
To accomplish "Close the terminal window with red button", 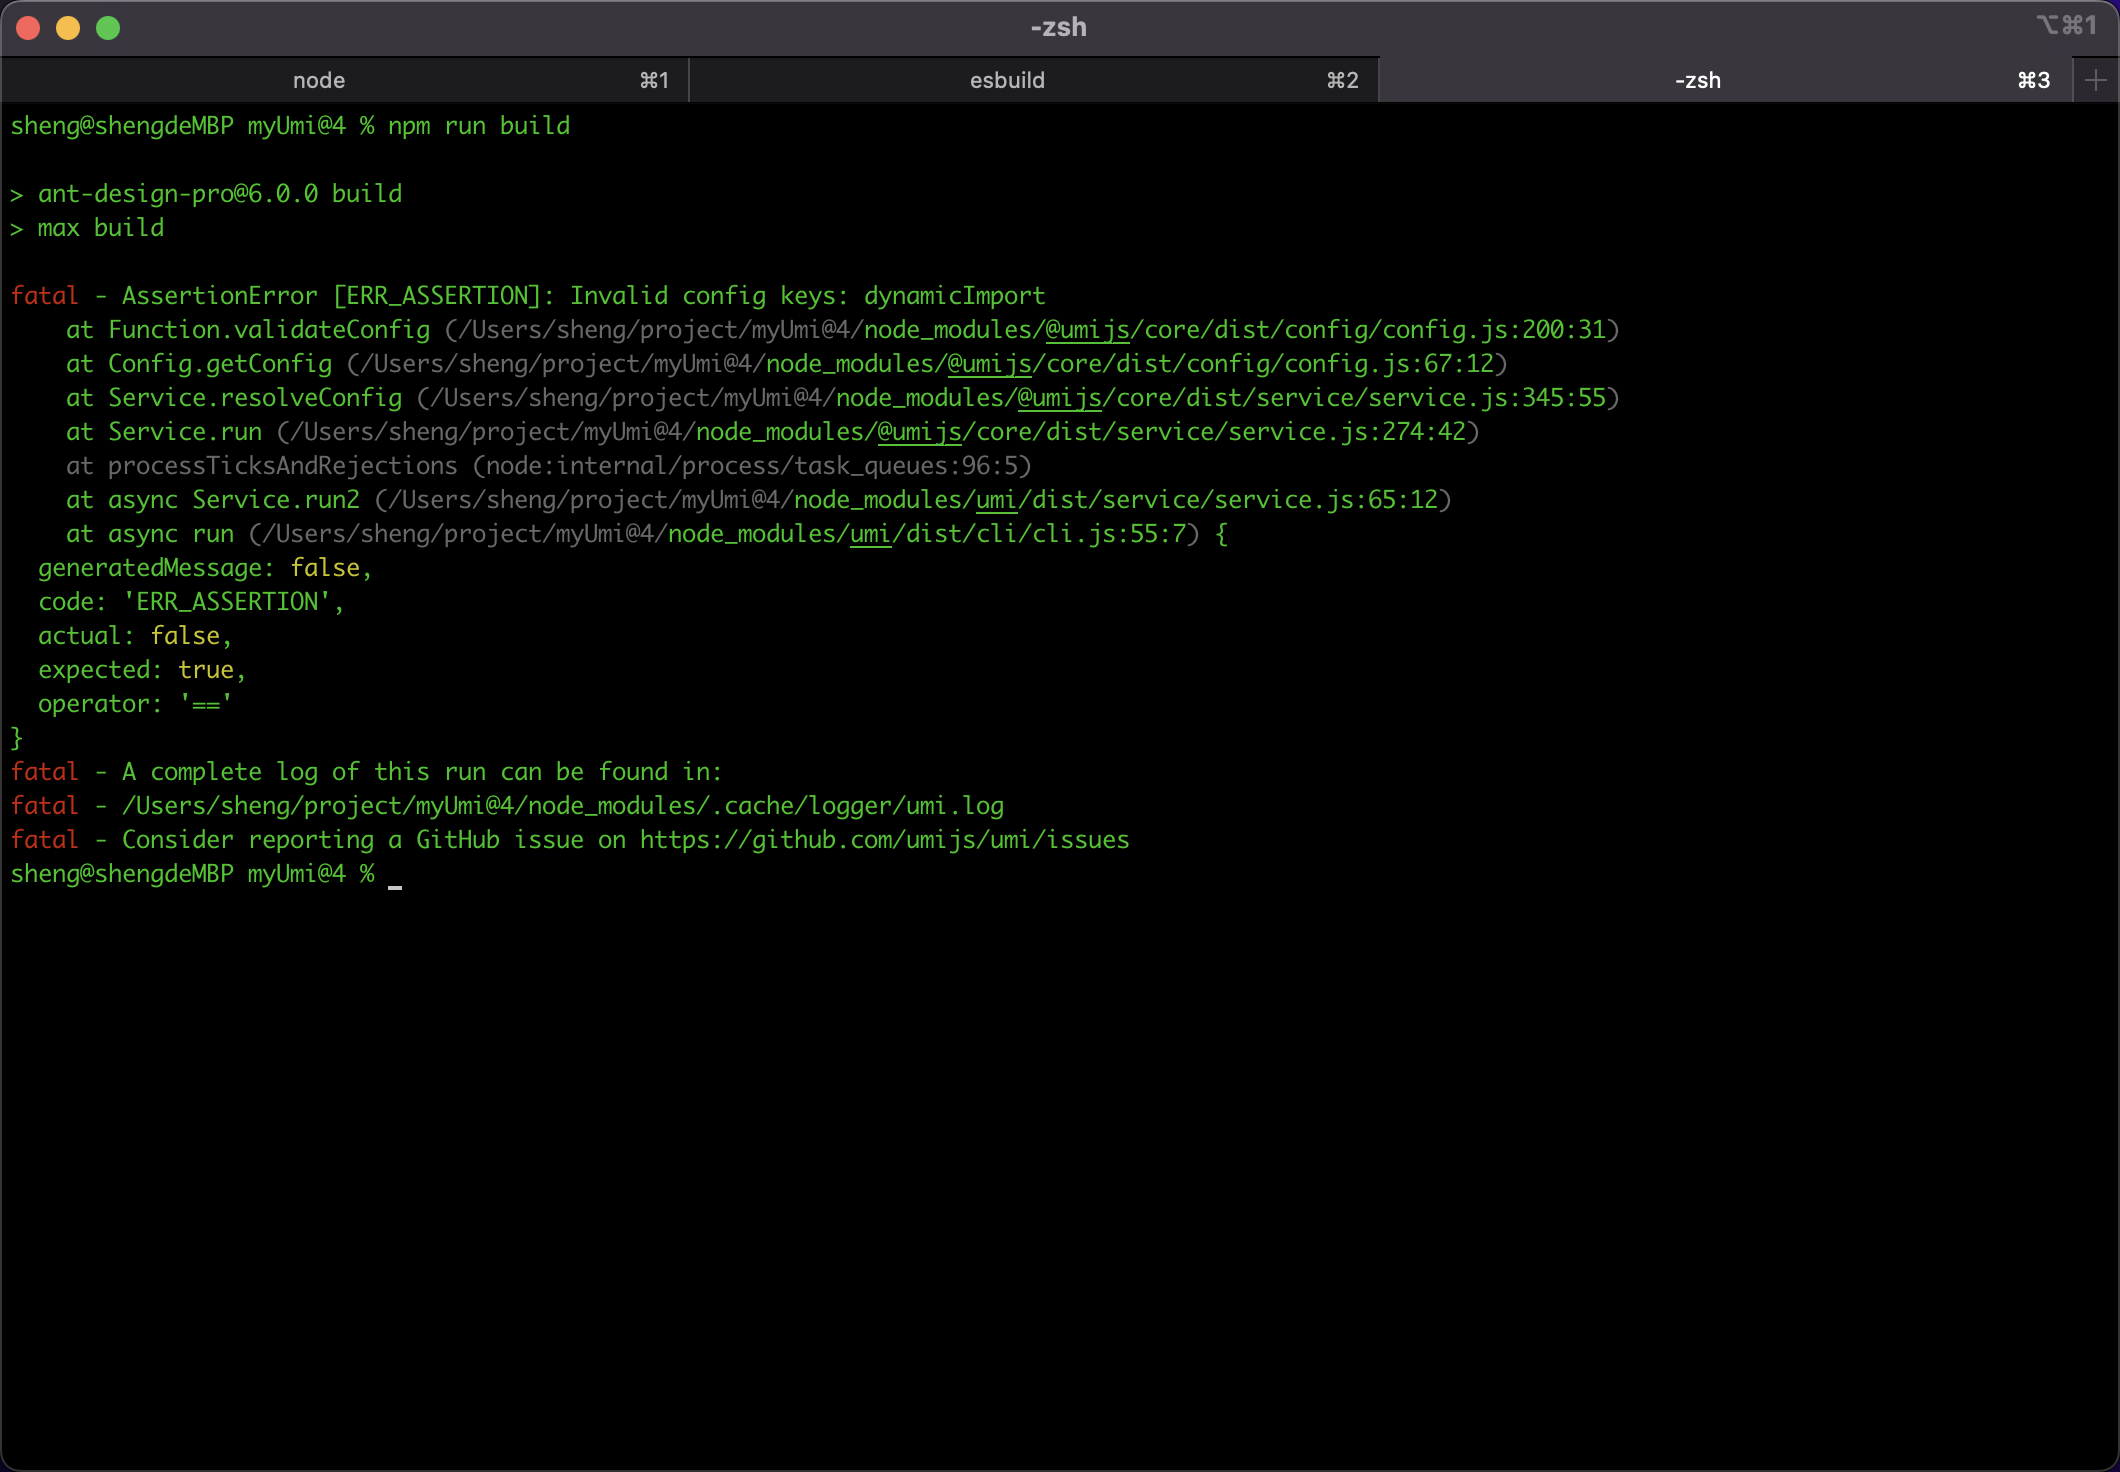I will point(28,28).
